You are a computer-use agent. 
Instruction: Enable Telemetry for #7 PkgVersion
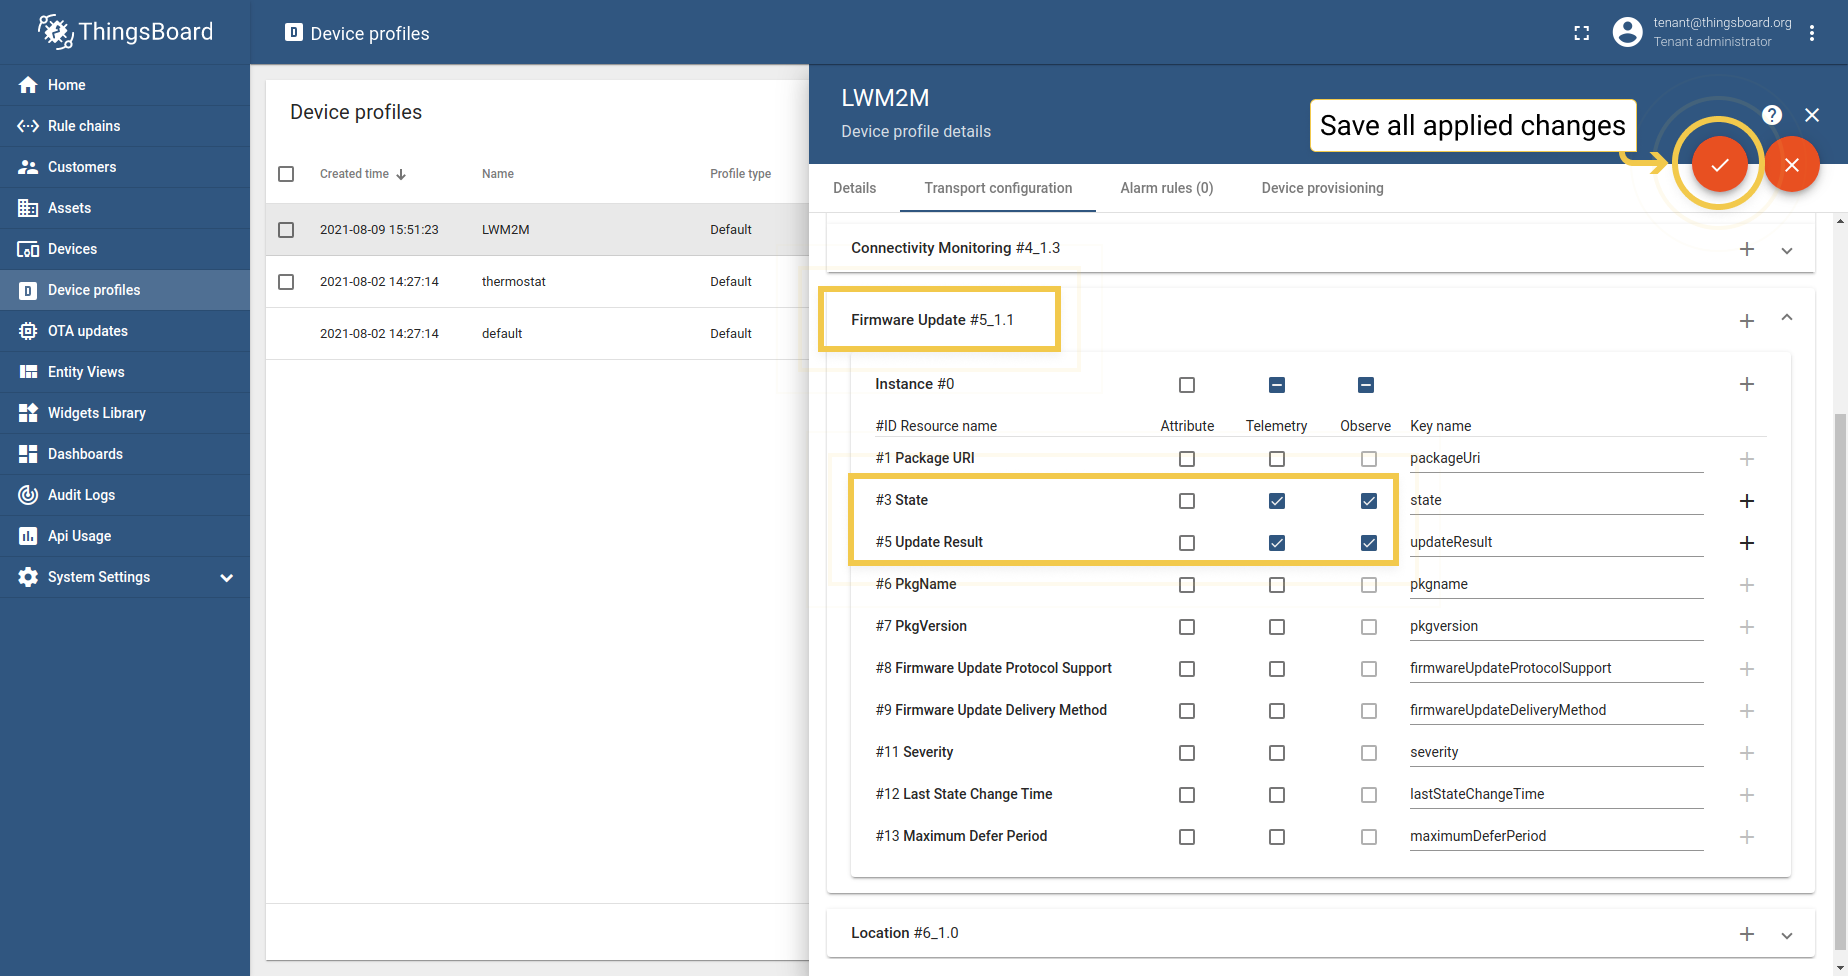click(x=1277, y=627)
